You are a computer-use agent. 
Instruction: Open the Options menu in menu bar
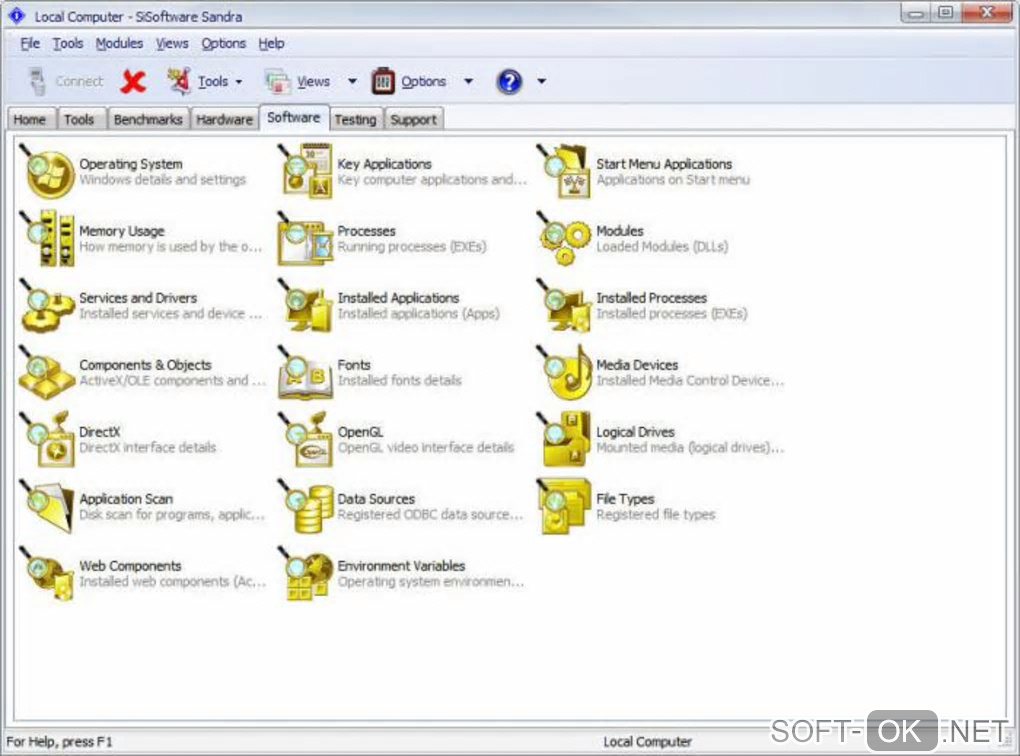[223, 44]
